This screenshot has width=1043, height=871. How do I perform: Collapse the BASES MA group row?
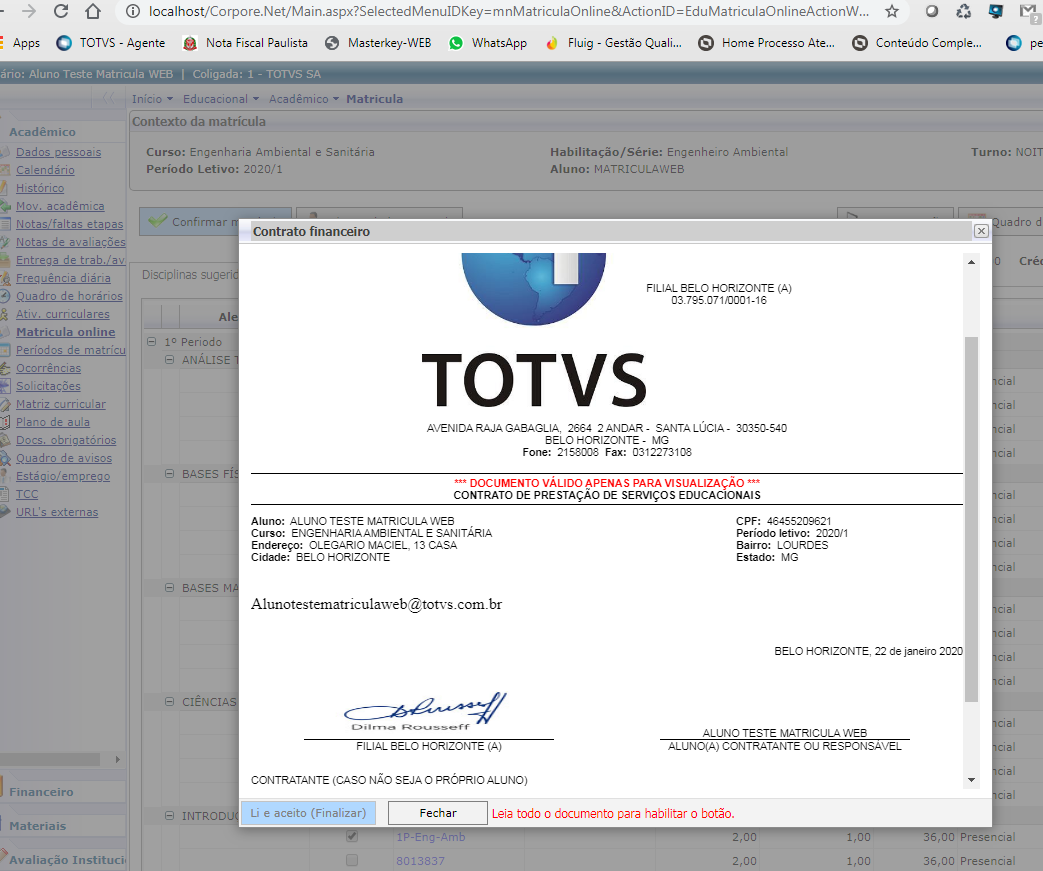169,588
